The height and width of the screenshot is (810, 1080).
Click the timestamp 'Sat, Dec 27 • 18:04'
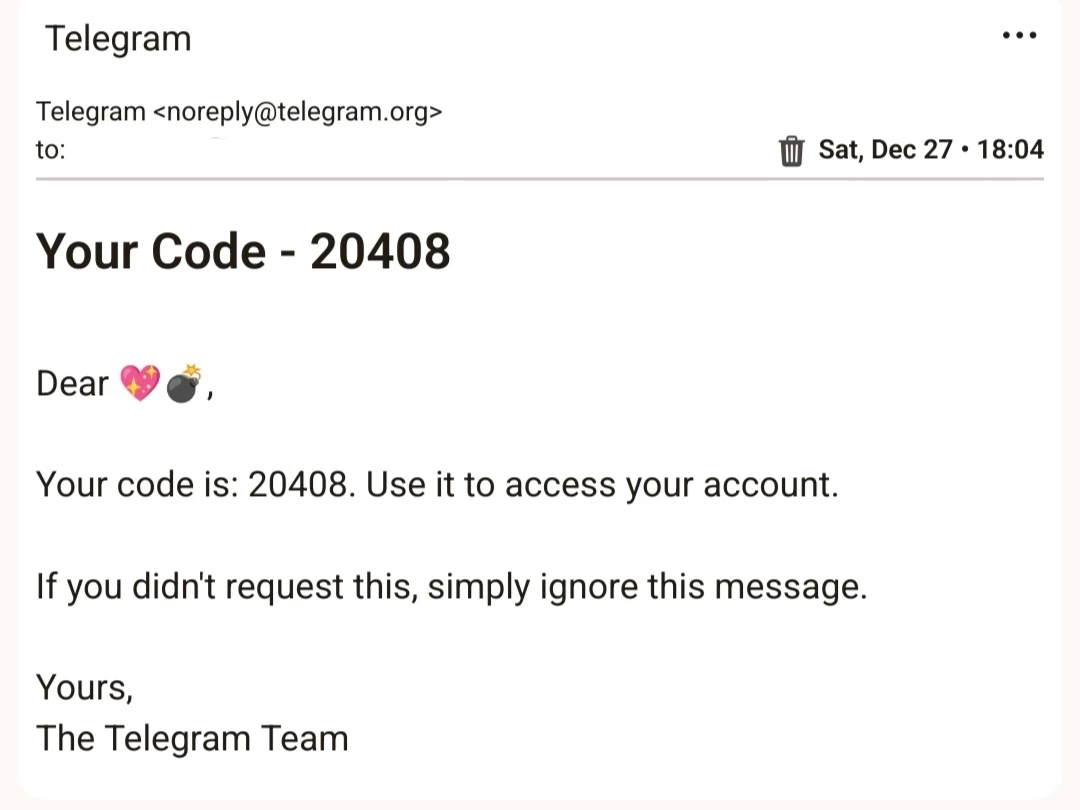(x=930, y=149)
